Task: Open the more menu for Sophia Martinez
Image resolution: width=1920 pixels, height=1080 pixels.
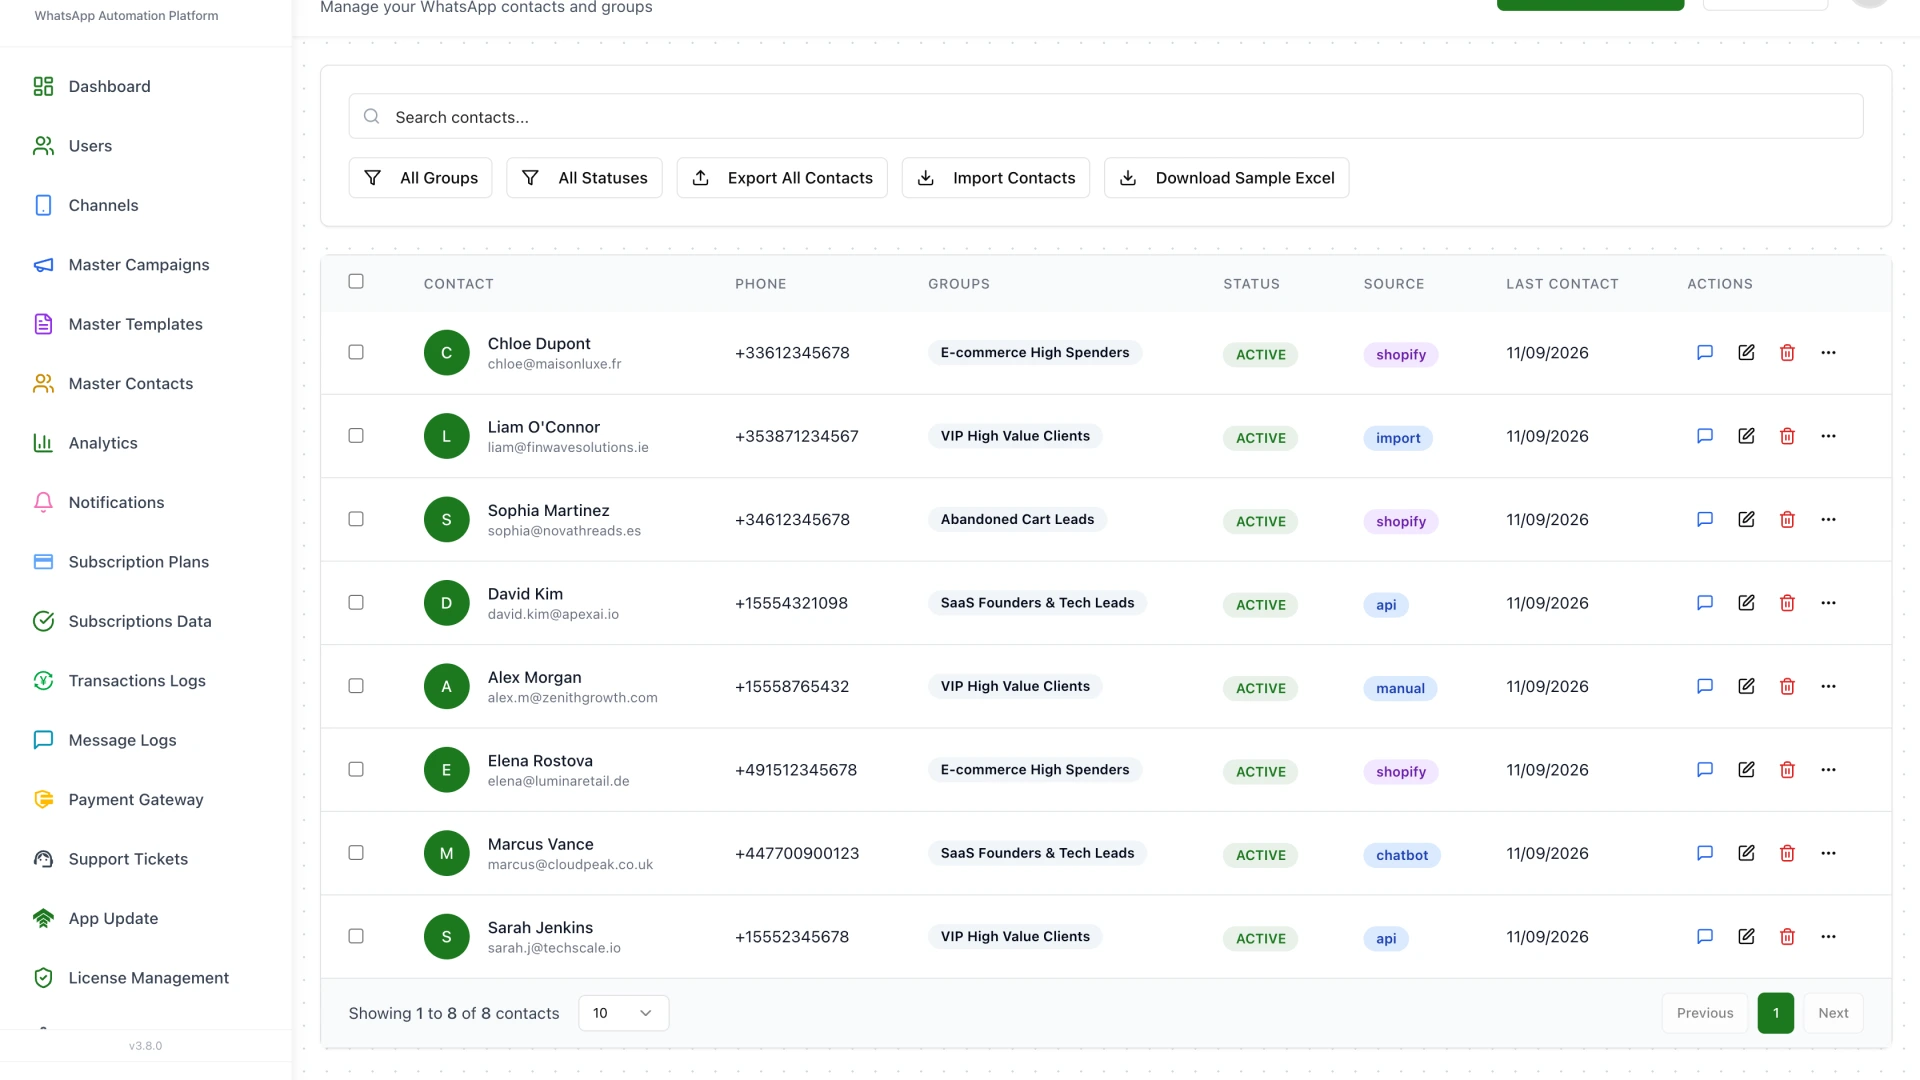Action: coord(1828,519)
